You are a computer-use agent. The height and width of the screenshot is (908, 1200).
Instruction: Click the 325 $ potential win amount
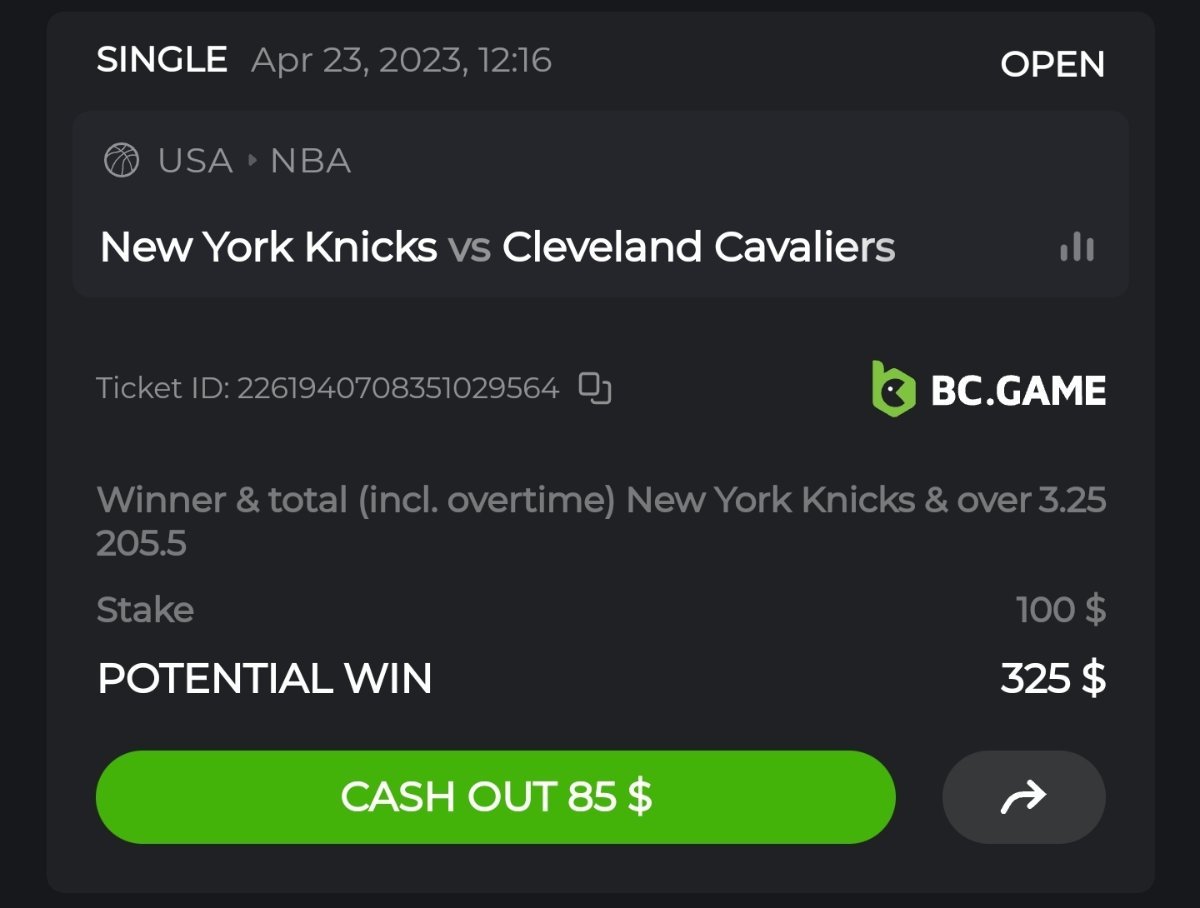click(x=1052, y=679)
